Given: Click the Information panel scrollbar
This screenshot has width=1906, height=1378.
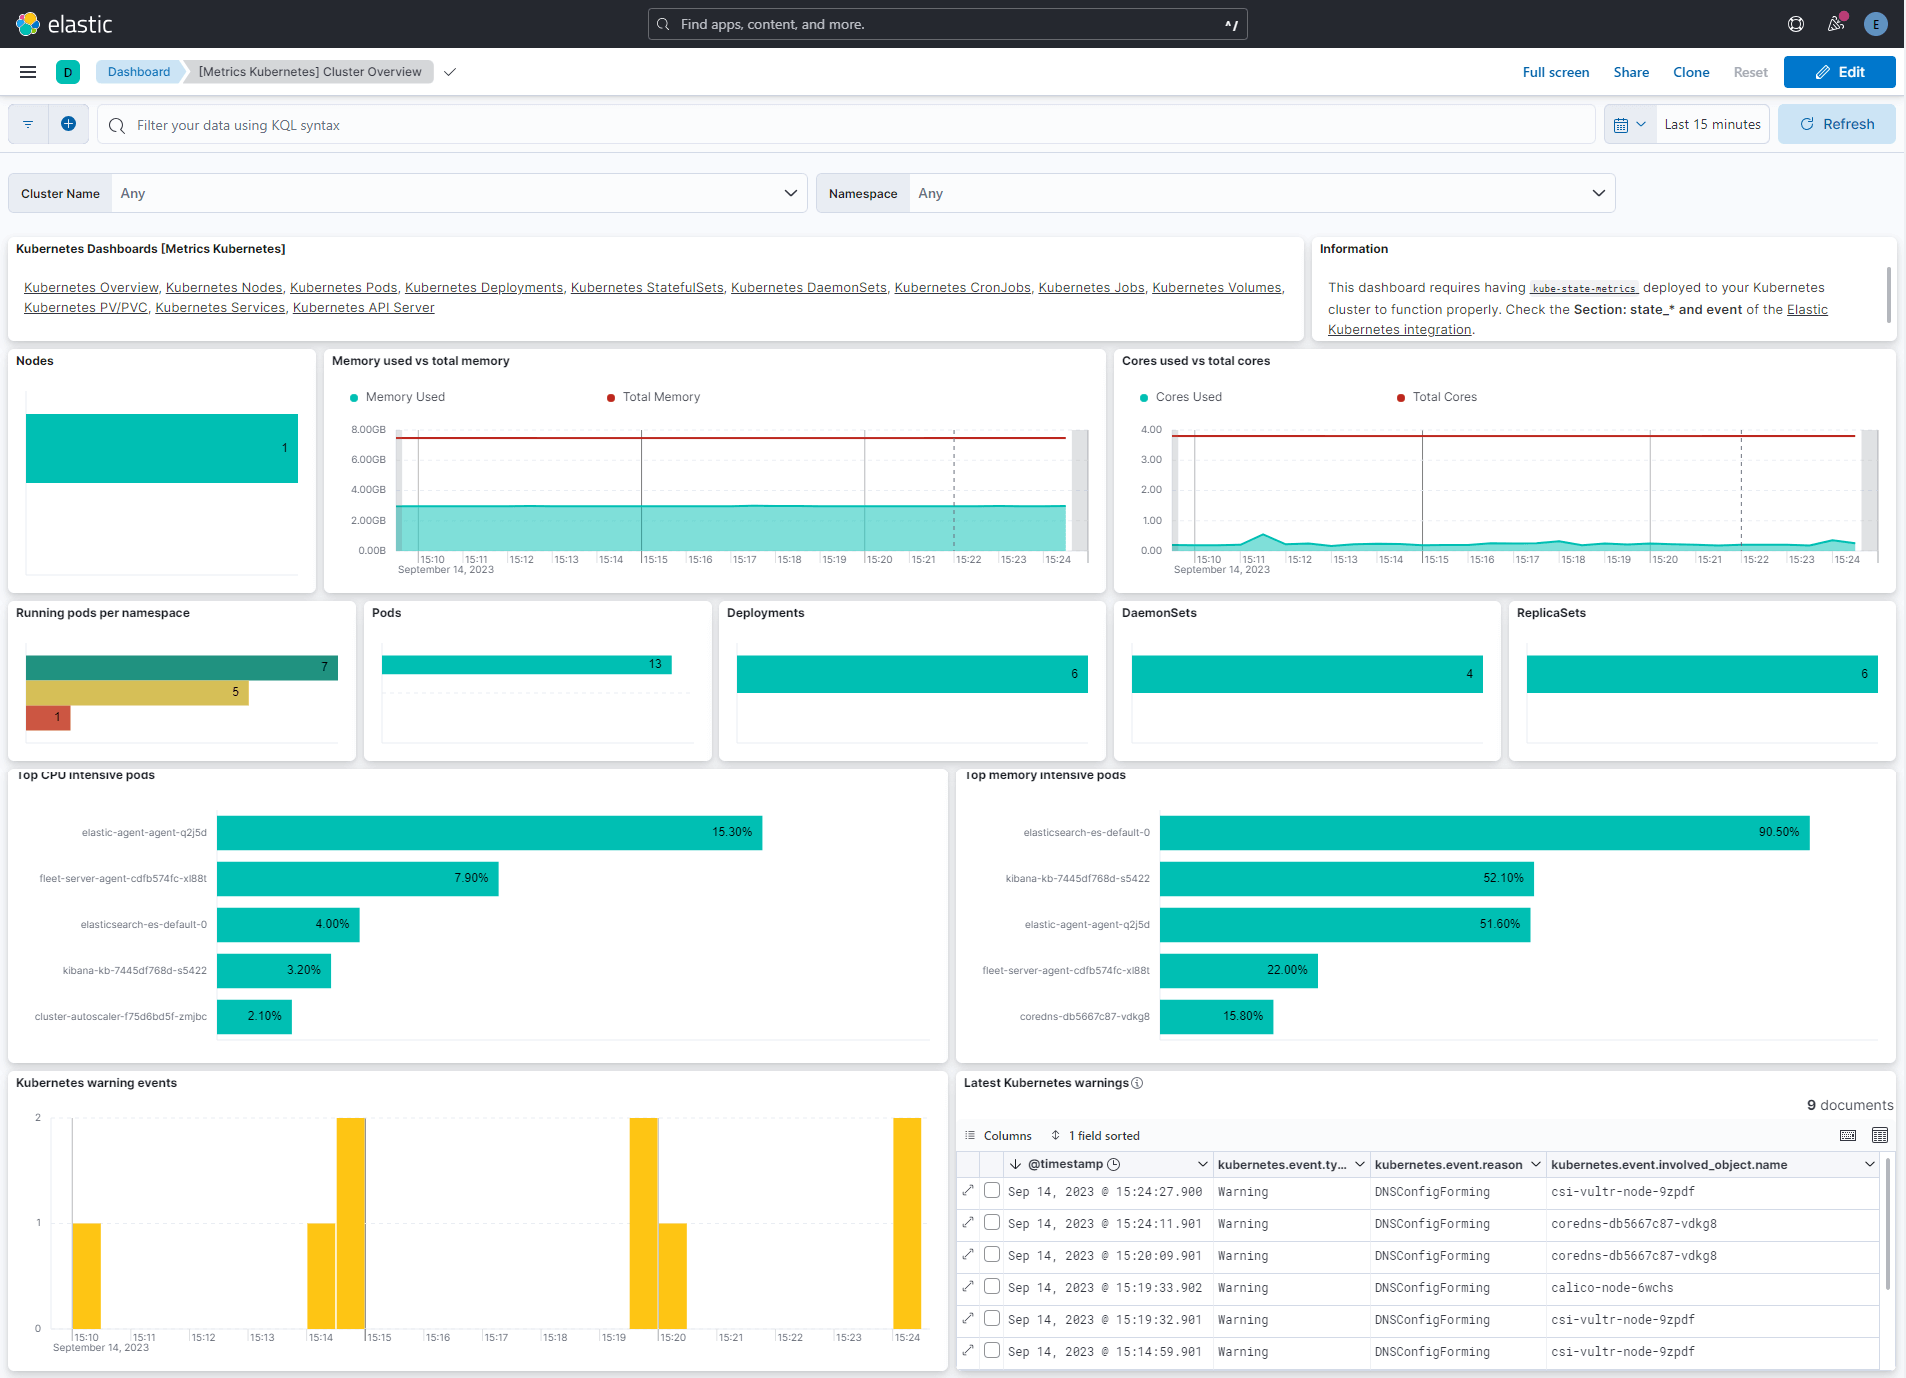Looking at the screenshot, I should tap(1888, 295).
